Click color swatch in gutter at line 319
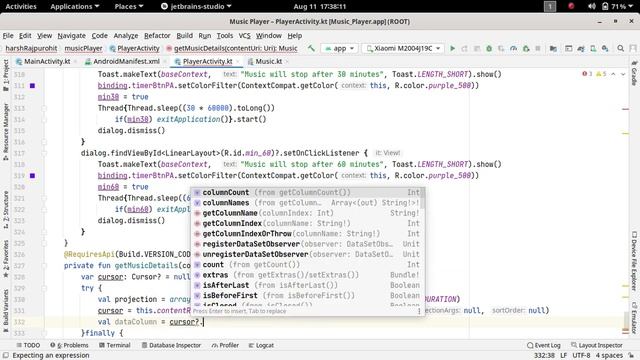 pyautogui.click(x=32, y=176)
